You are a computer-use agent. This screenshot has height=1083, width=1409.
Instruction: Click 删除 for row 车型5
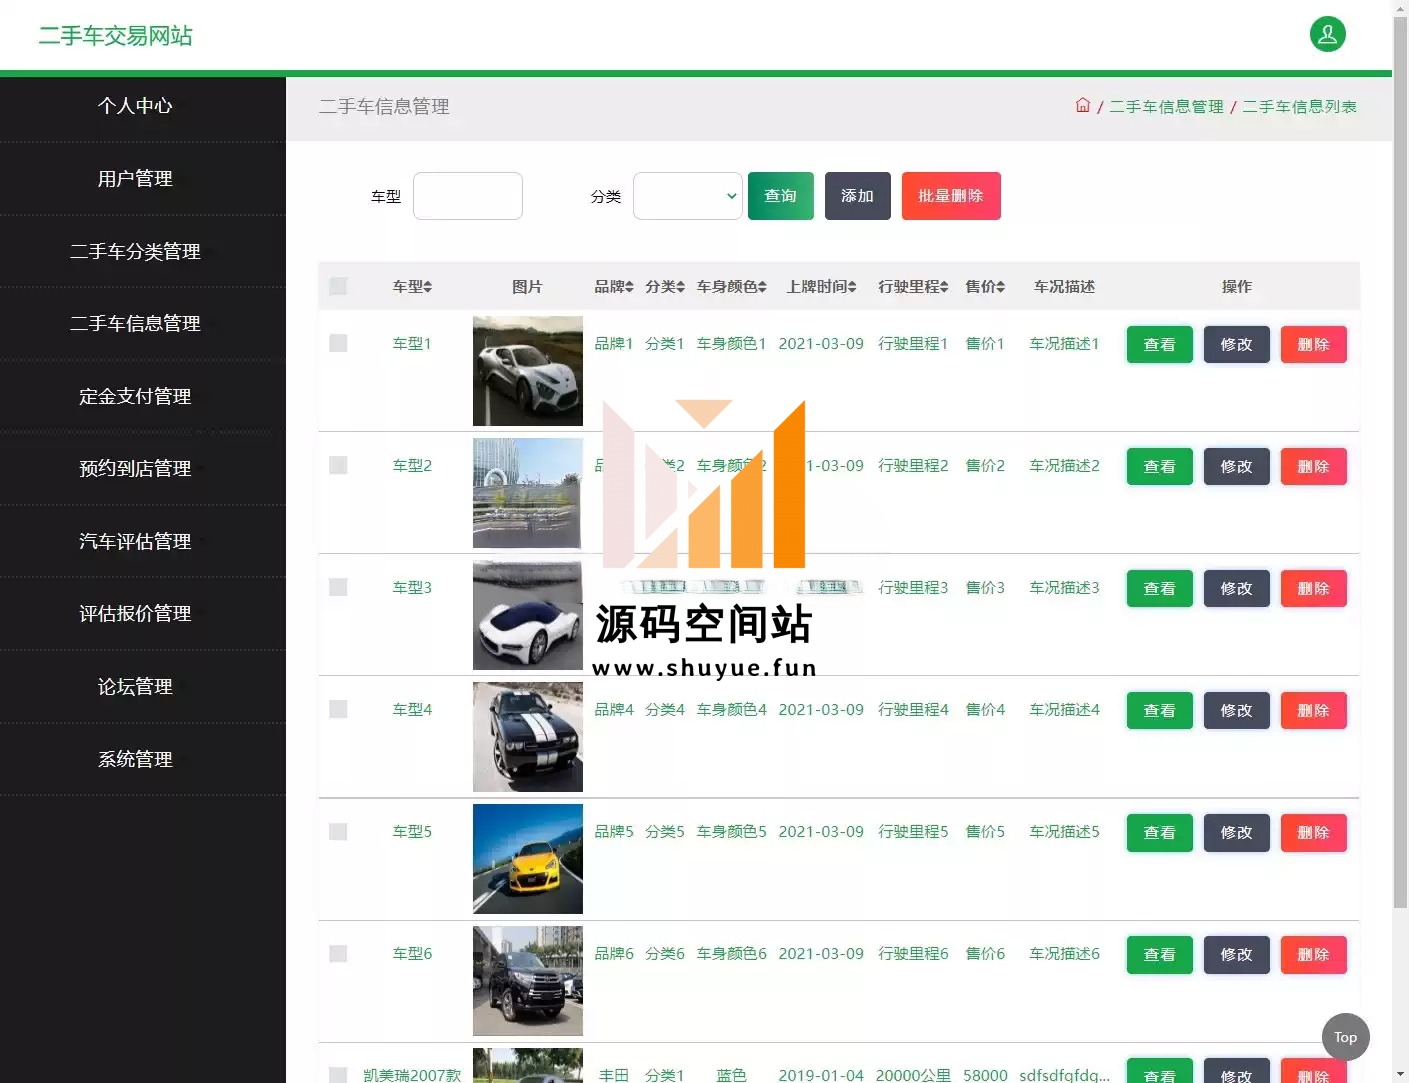click(1314, 832)
